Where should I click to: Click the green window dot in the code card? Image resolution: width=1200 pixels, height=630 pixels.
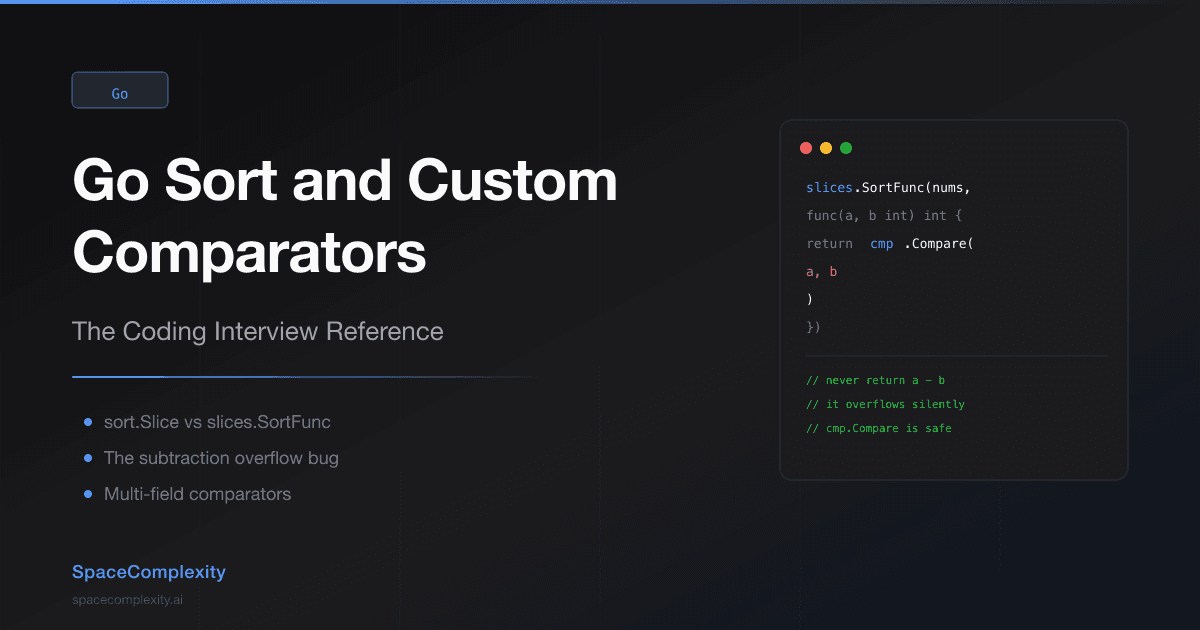pos(846,148)
